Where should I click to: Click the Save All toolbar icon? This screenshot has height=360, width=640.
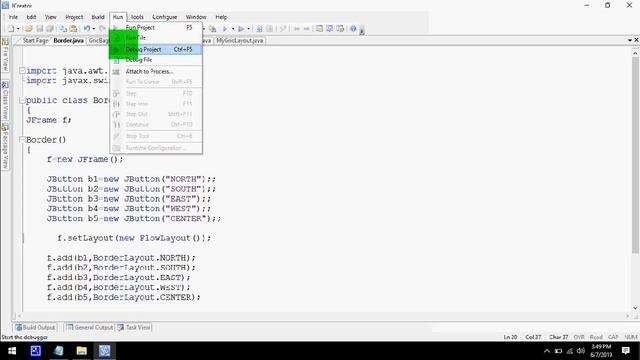[x=49, y=29]
